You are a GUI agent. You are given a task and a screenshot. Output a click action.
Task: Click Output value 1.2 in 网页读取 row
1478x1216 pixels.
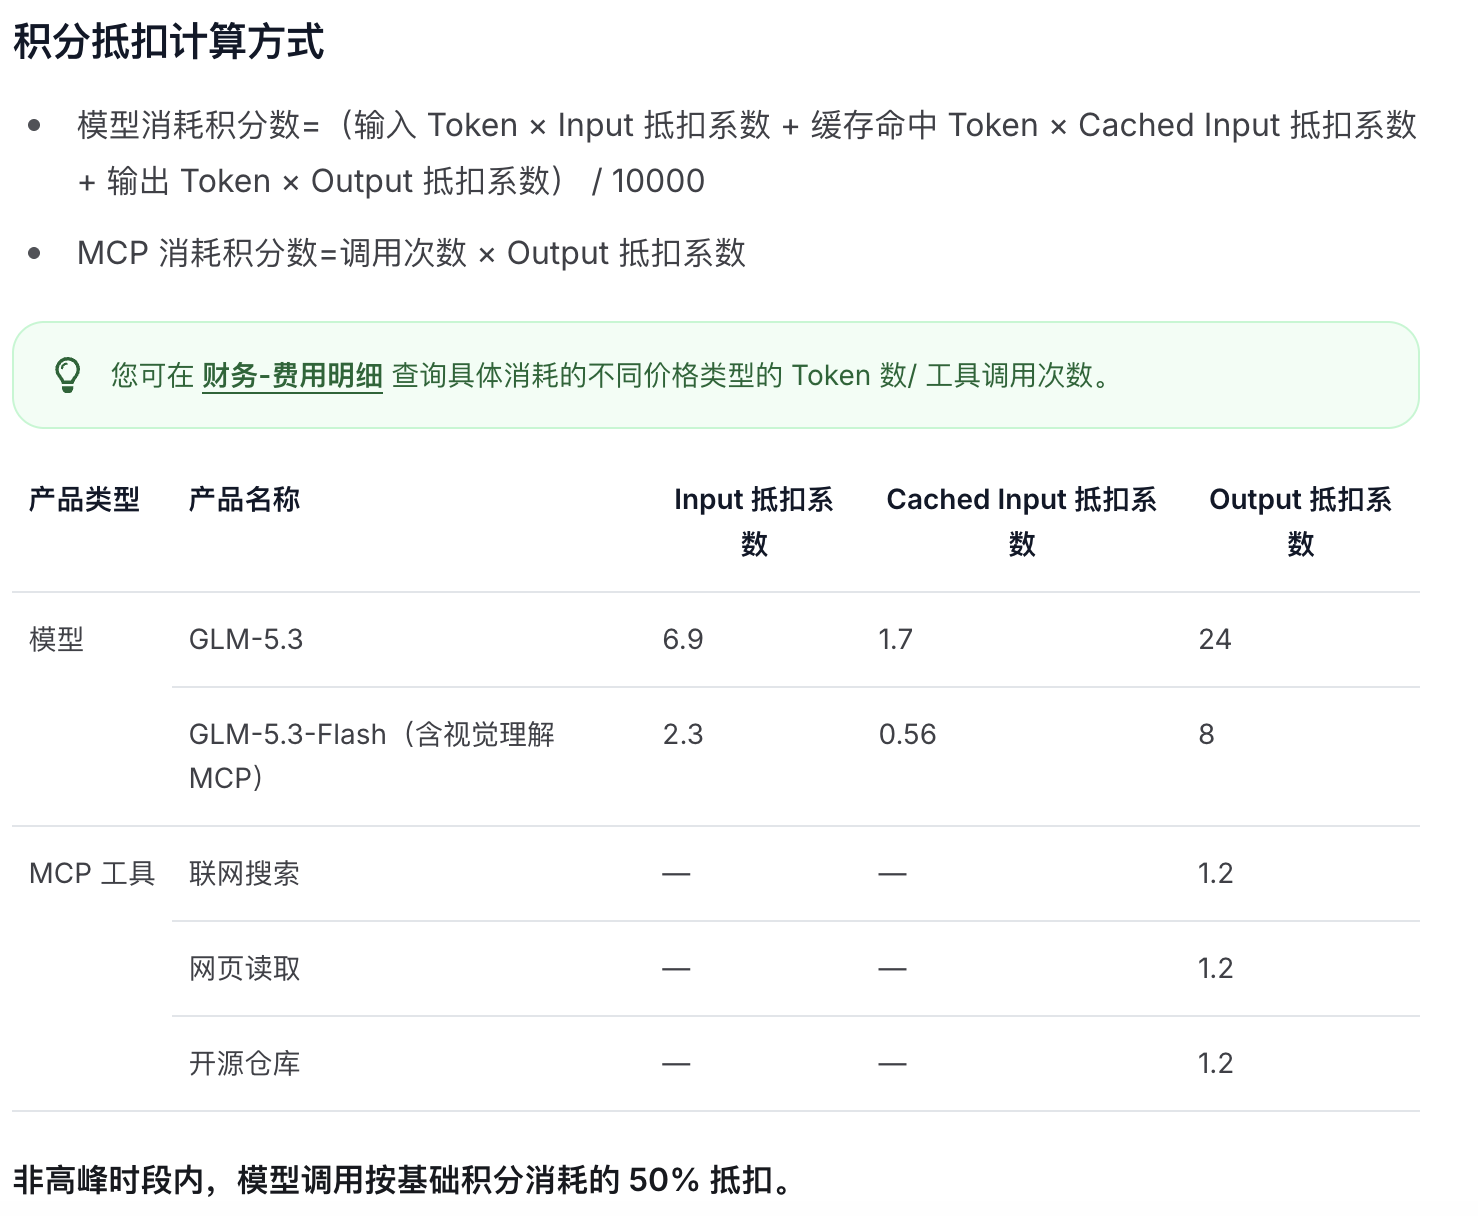click(1215, 968)
